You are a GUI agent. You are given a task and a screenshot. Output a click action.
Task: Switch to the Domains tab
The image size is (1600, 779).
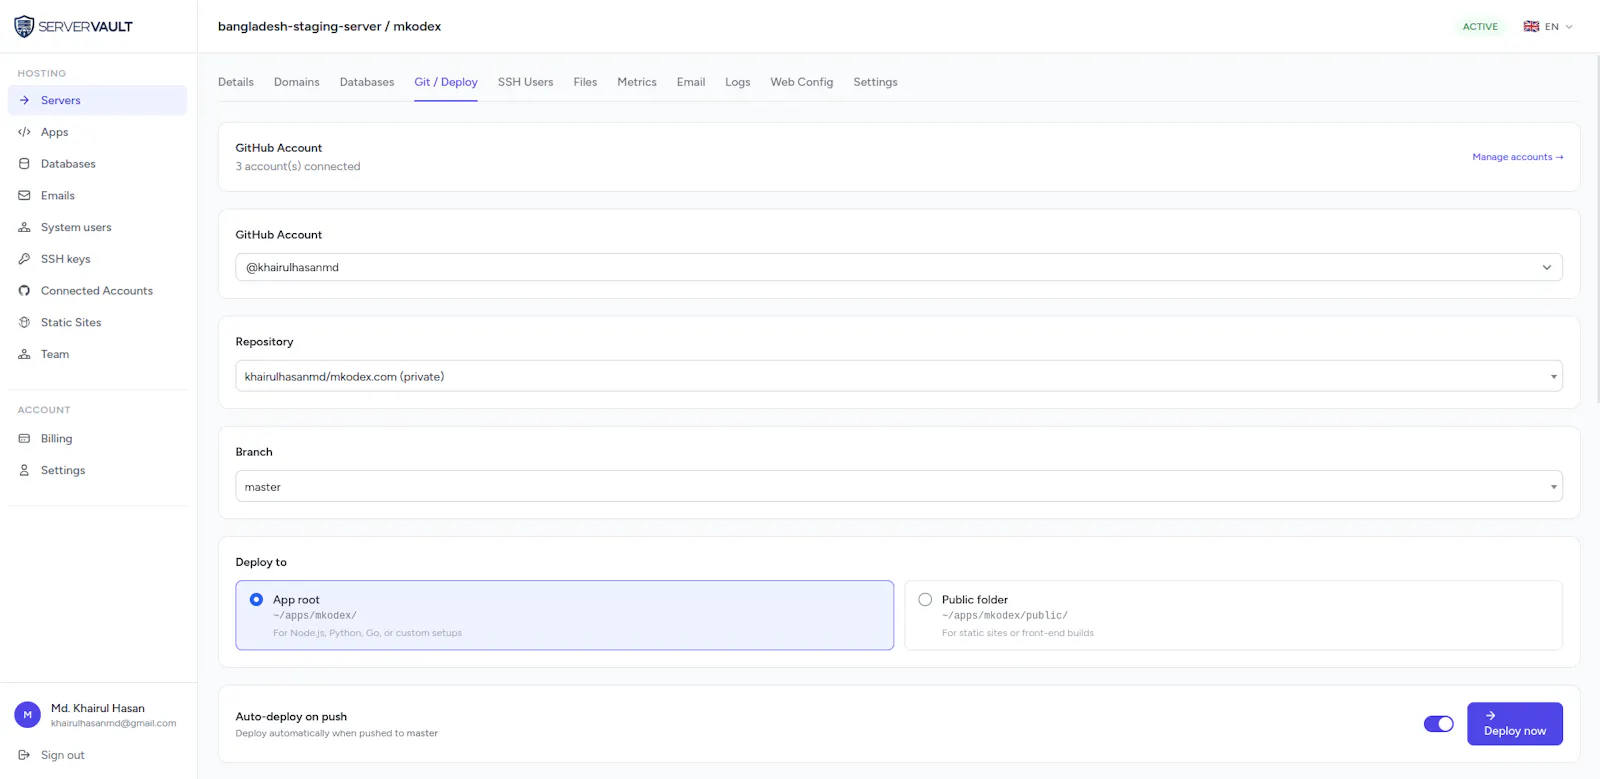click(x=297, y=82)
